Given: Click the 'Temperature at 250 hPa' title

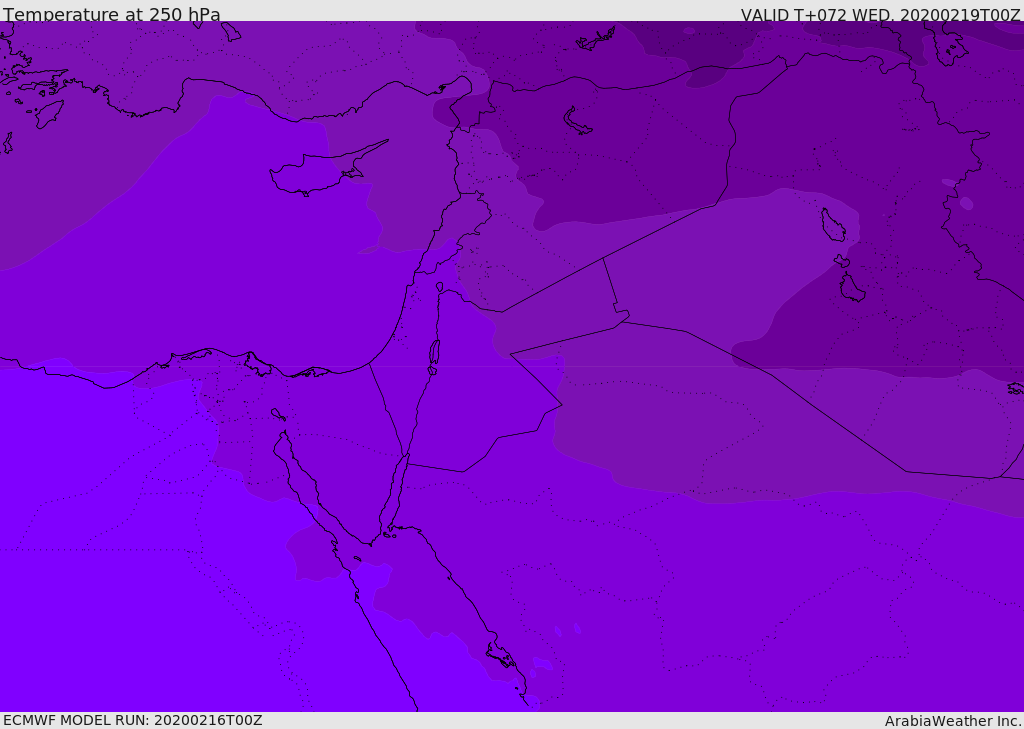Looking at the screenshot, I should click(x=112, y=14).
